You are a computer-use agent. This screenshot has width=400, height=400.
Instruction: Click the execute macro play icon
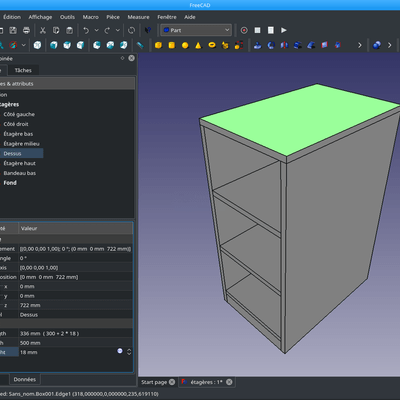284,30
